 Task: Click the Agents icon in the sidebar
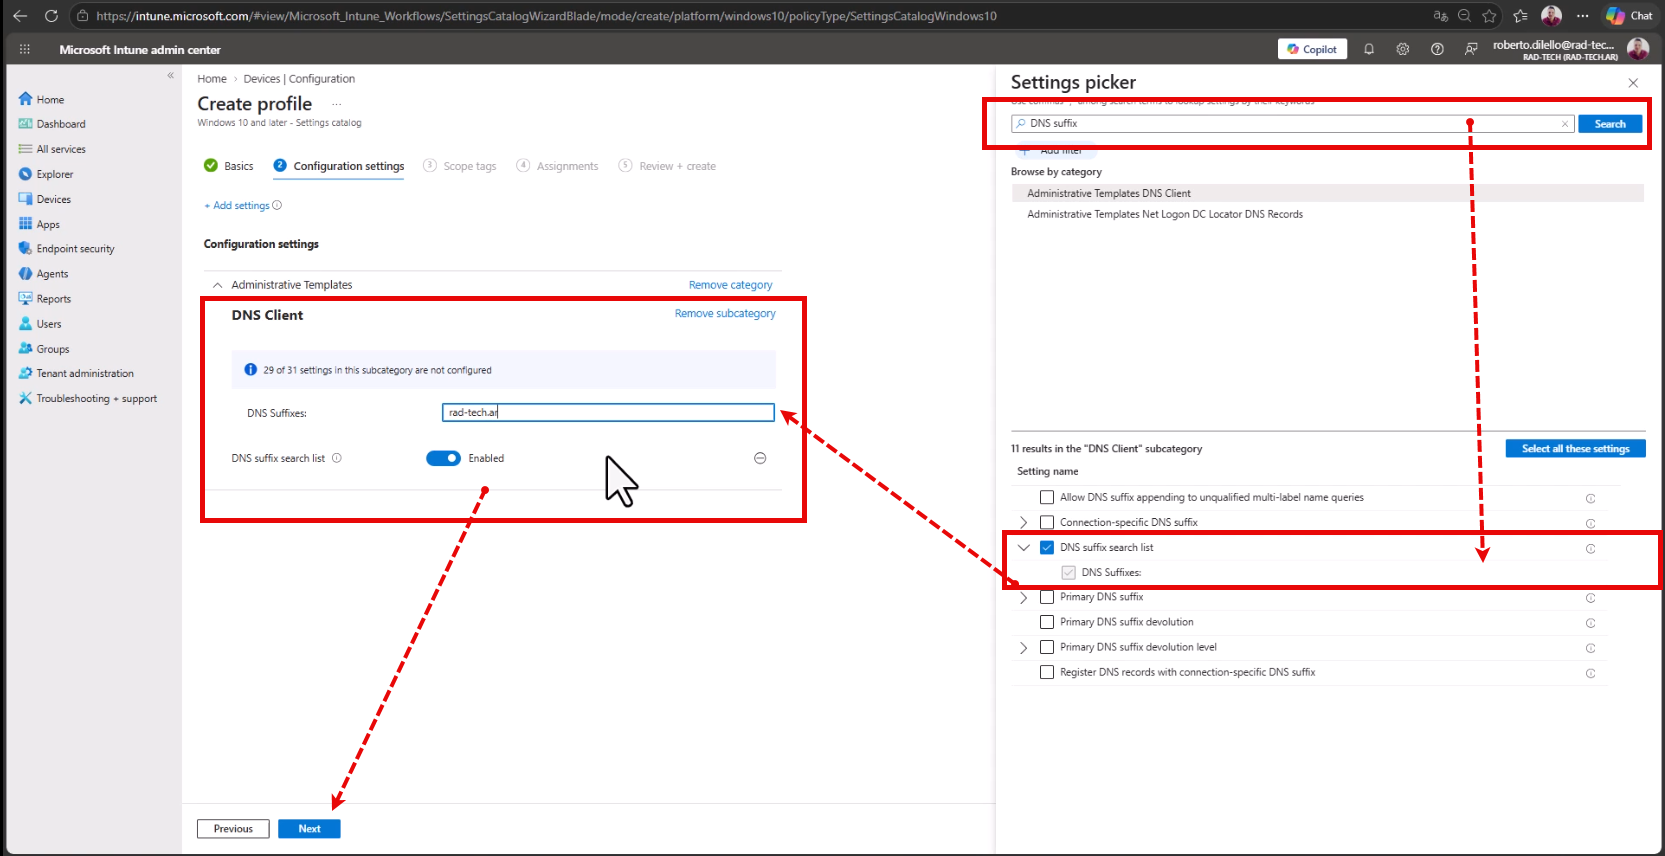point(26,273)
